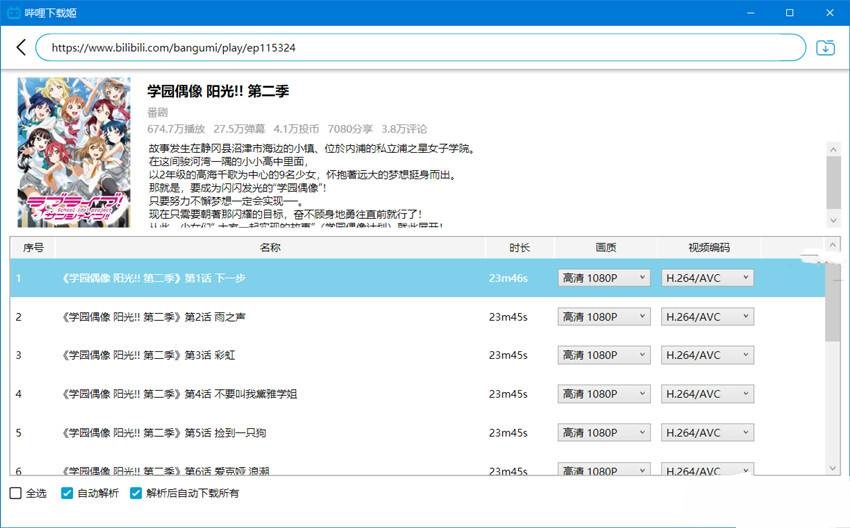Viewport: 850px width, 528px height.
Task: Click the anime cover thumbnail
Action: pyautogui.click(x=74, y=152)
